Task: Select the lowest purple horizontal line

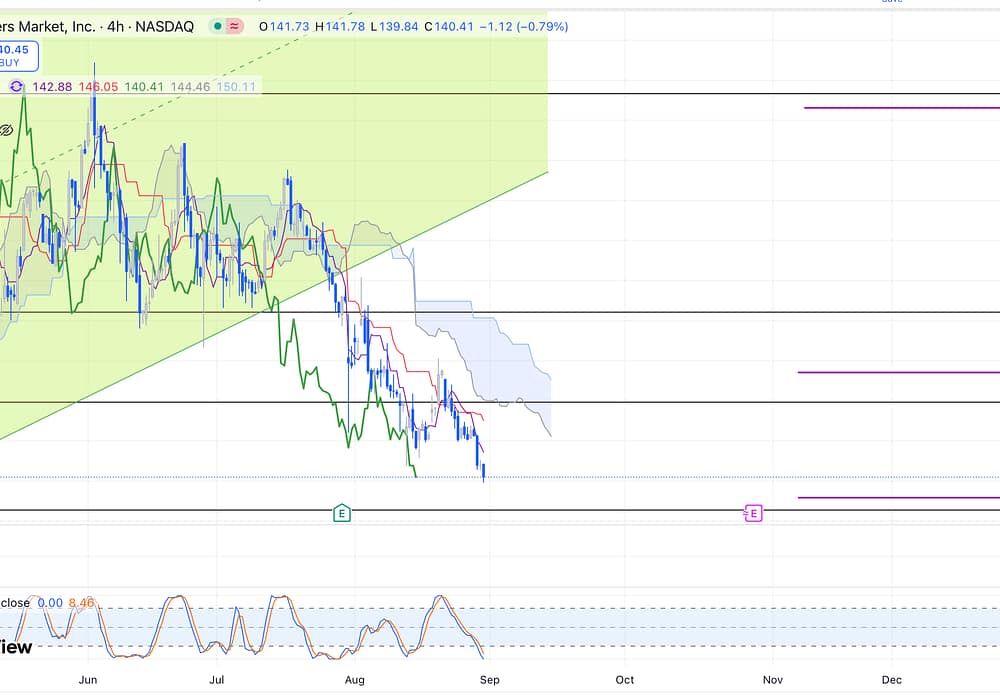Action: click(x=900, y=497)
